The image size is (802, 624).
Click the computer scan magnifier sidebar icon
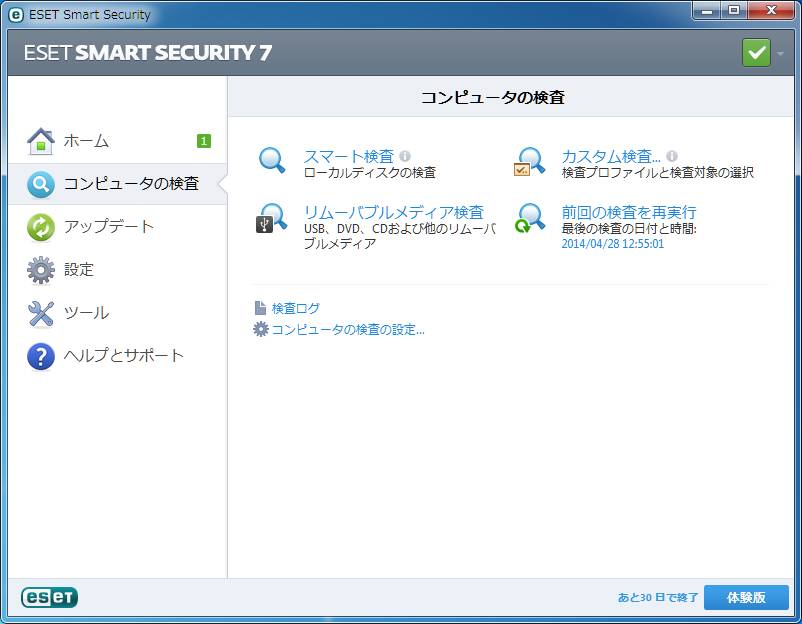point(41,184)
